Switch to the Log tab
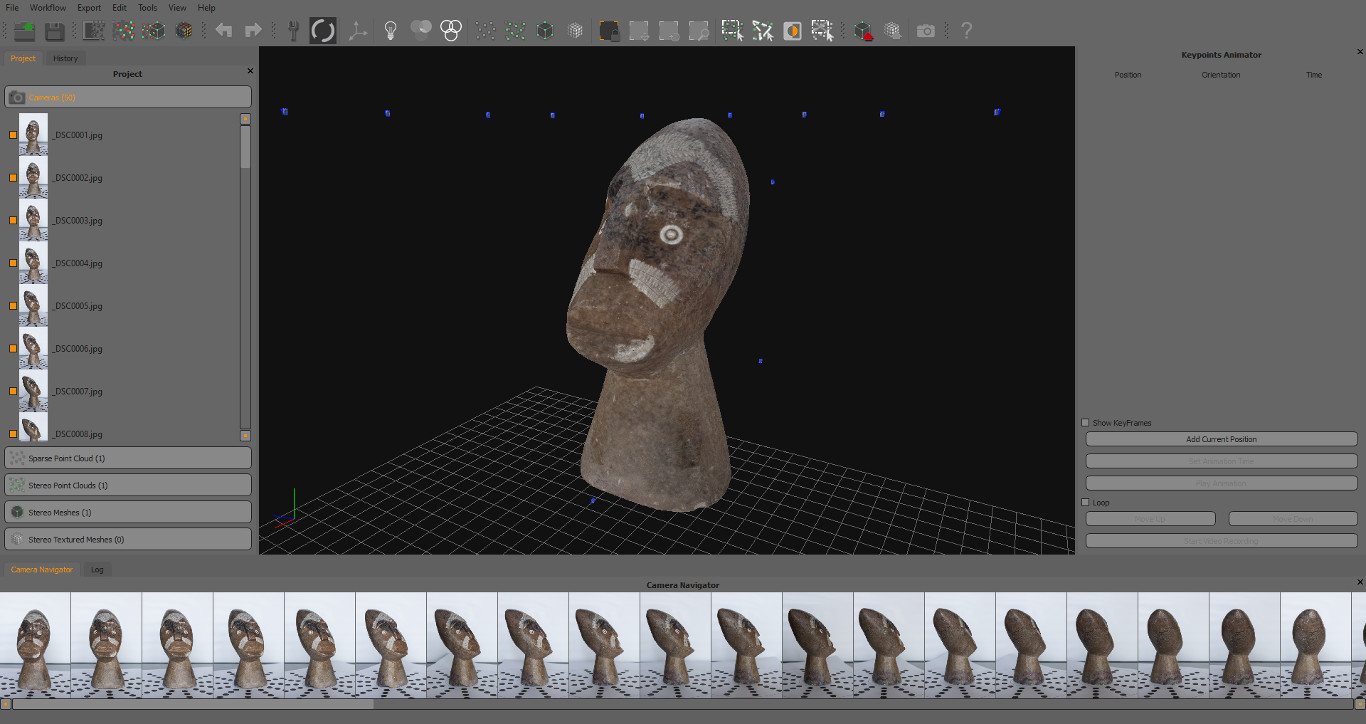 point(97,569)
